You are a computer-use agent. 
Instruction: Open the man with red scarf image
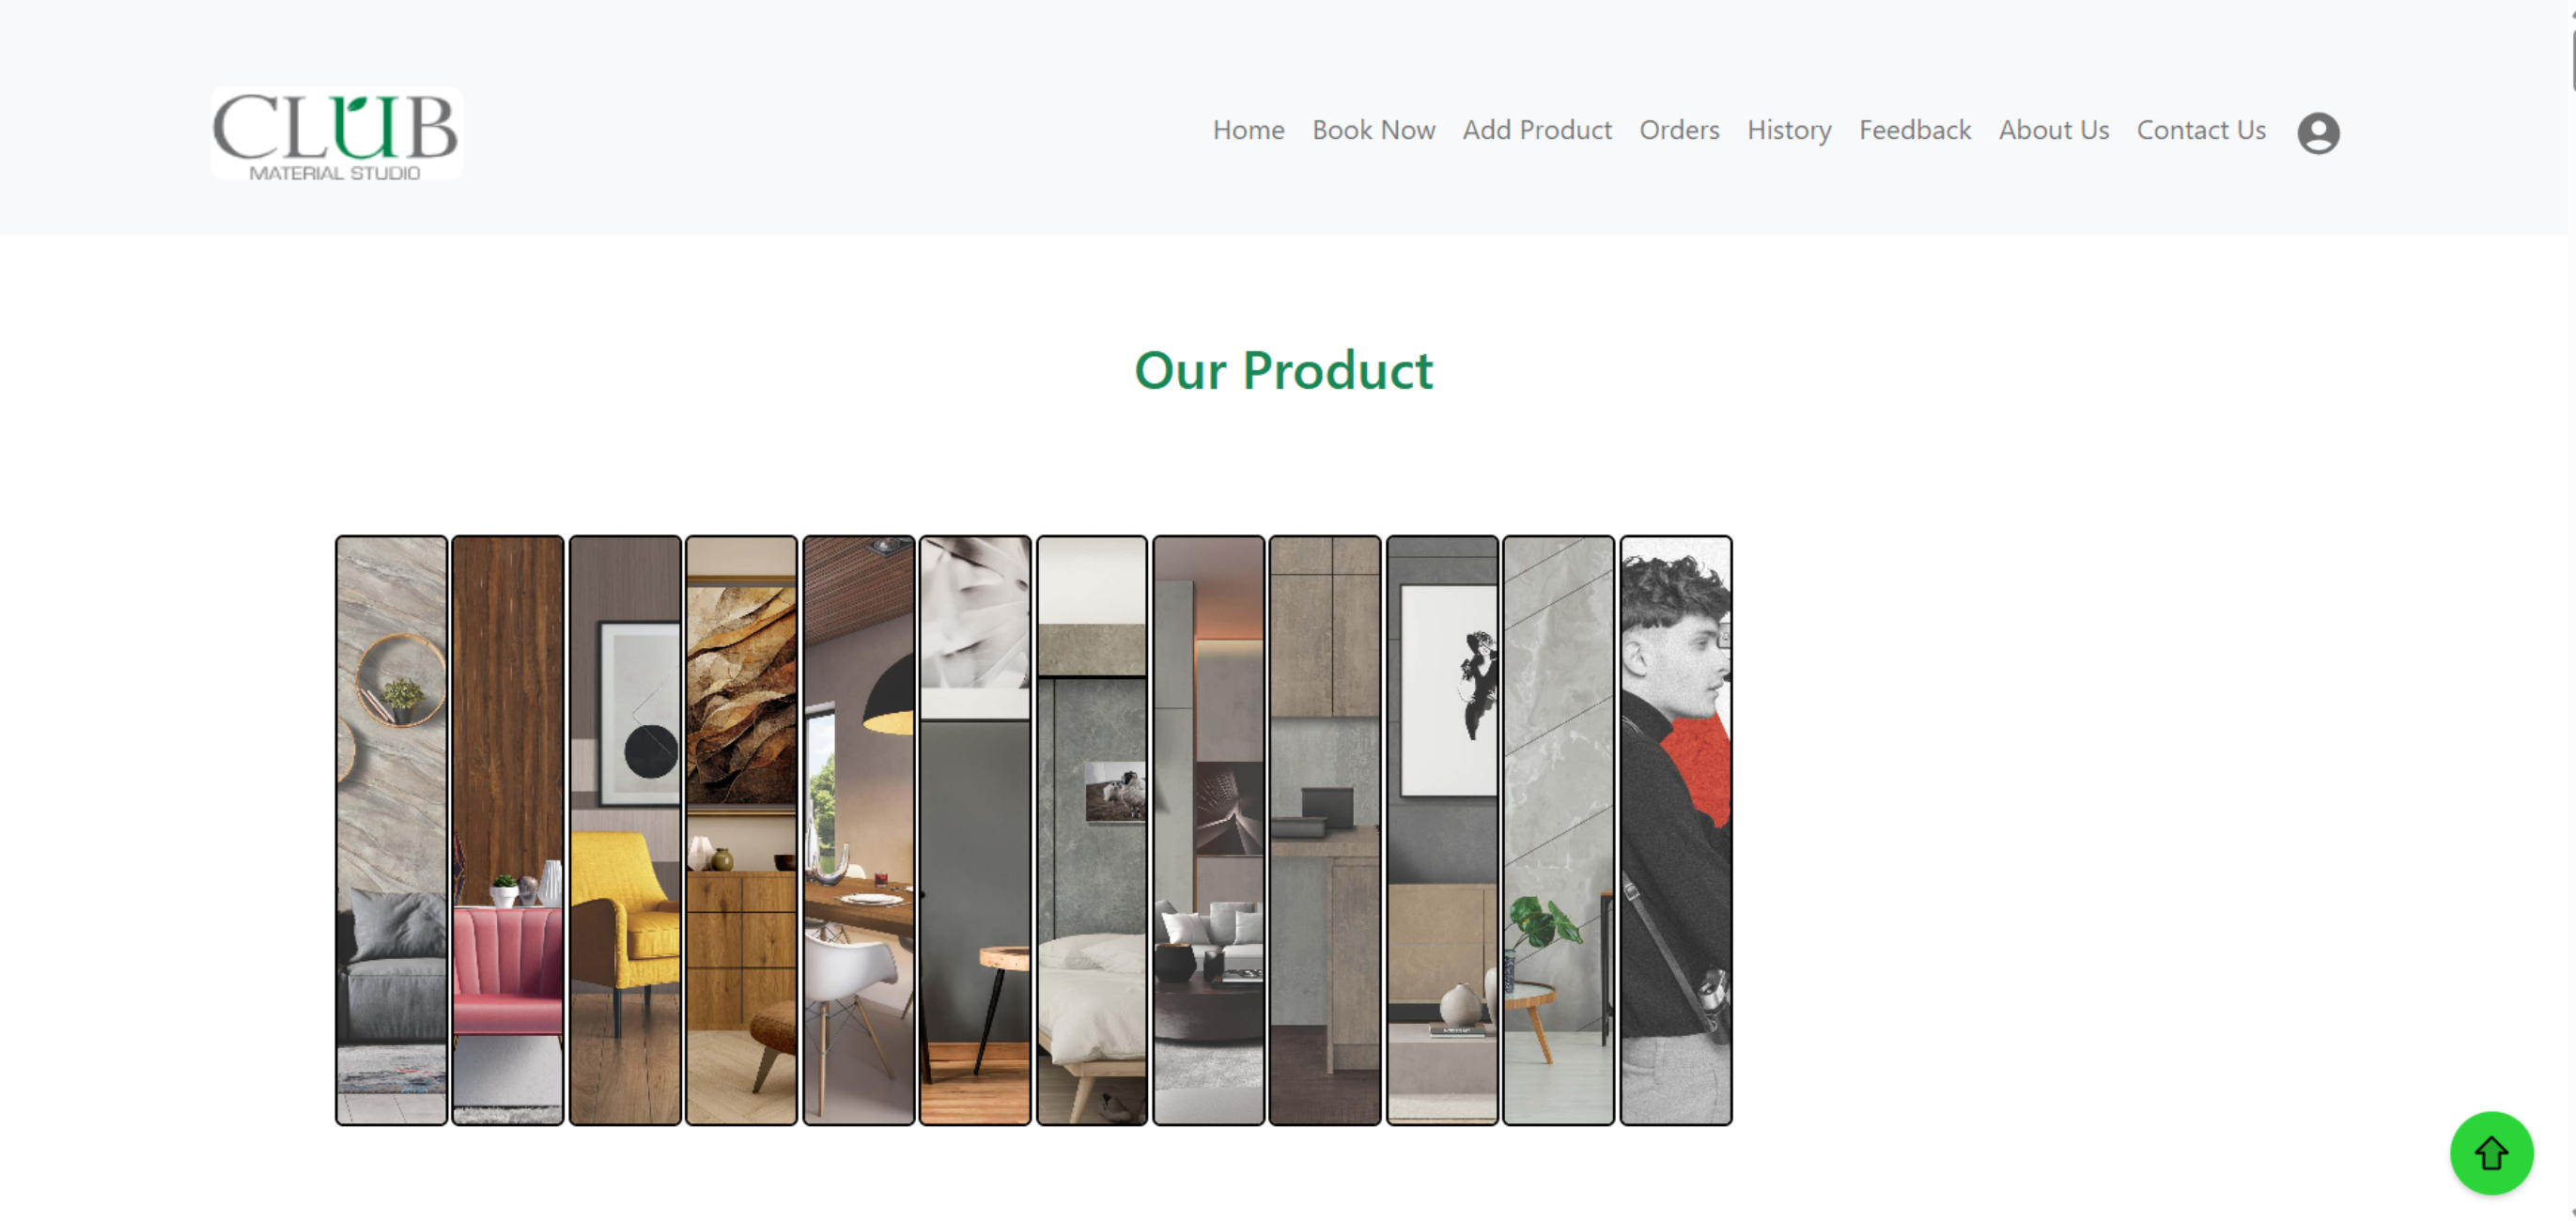point(1676,830)
